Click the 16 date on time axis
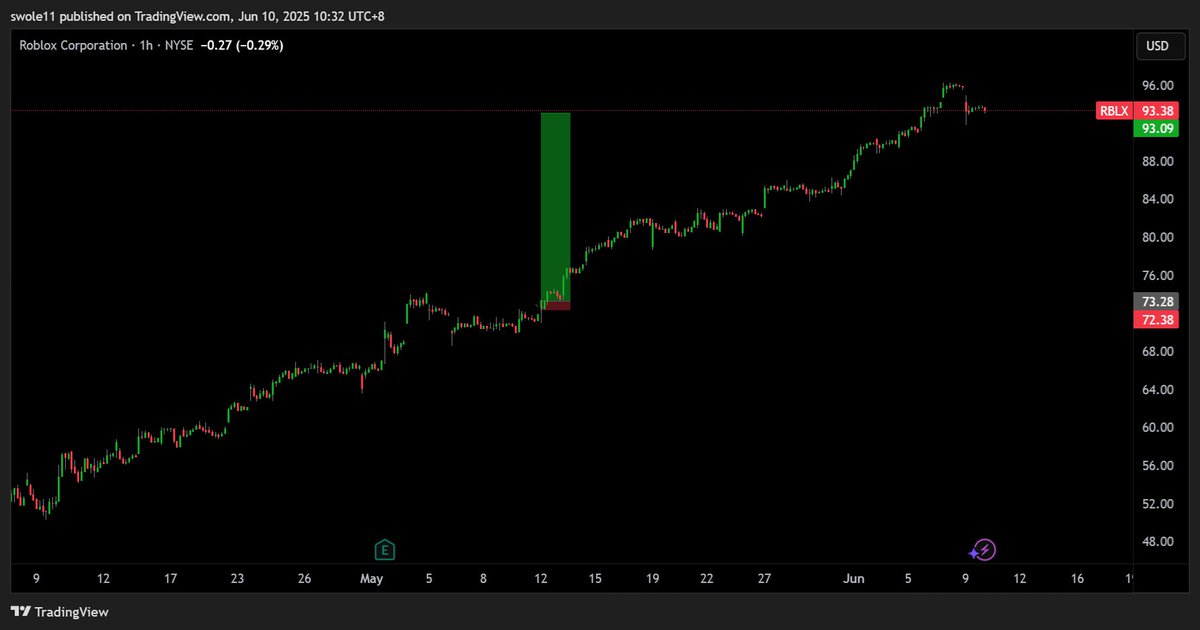This screenshot has height=630, width=1200. (1077, 579)
